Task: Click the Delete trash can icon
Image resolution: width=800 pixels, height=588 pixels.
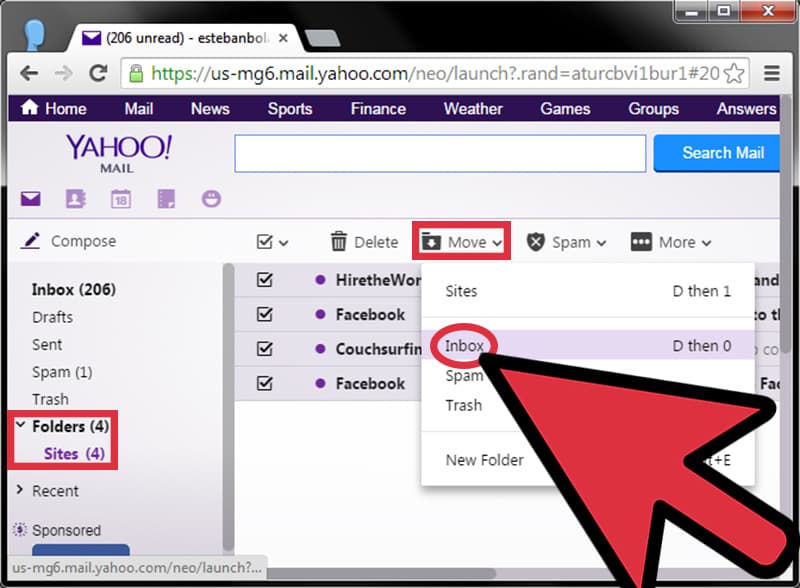Action: coord(338,241)
